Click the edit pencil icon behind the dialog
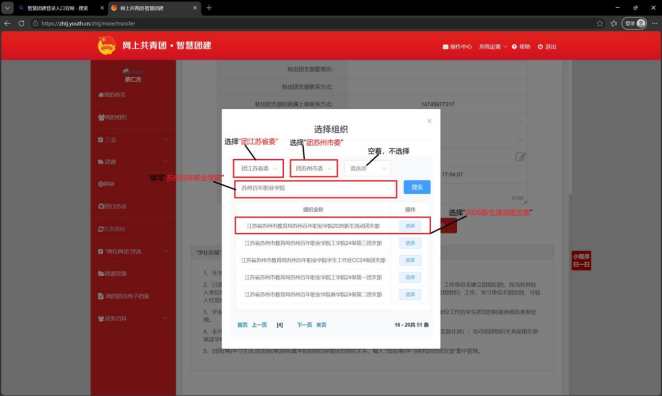662x396 pixels. (520, 157)
